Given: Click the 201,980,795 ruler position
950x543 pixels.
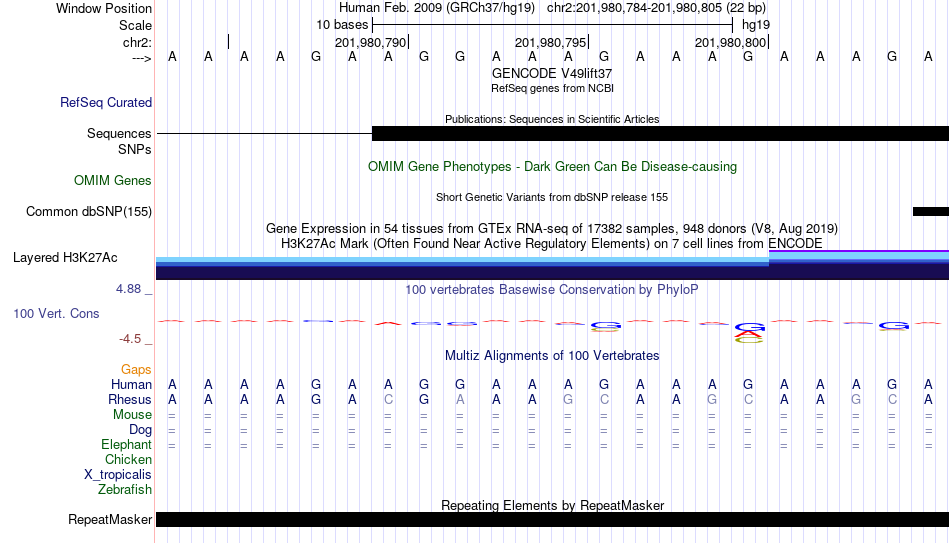Looking at the screenshot, I should click(x=550, y=42).
